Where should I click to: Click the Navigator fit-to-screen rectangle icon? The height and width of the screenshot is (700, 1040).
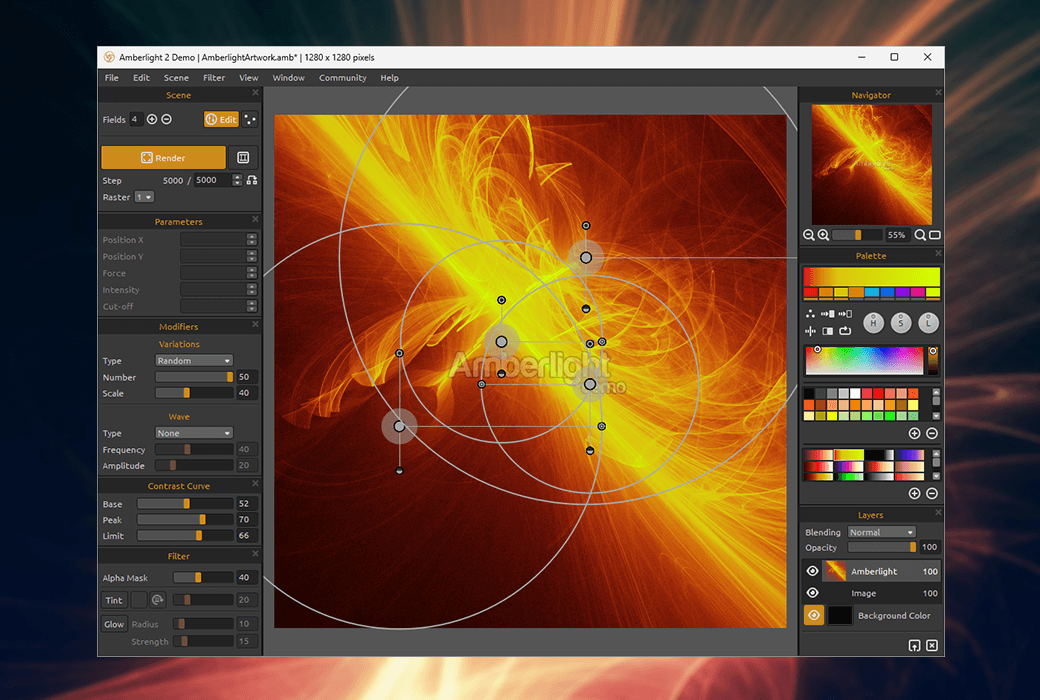click(x=935, y=235)
